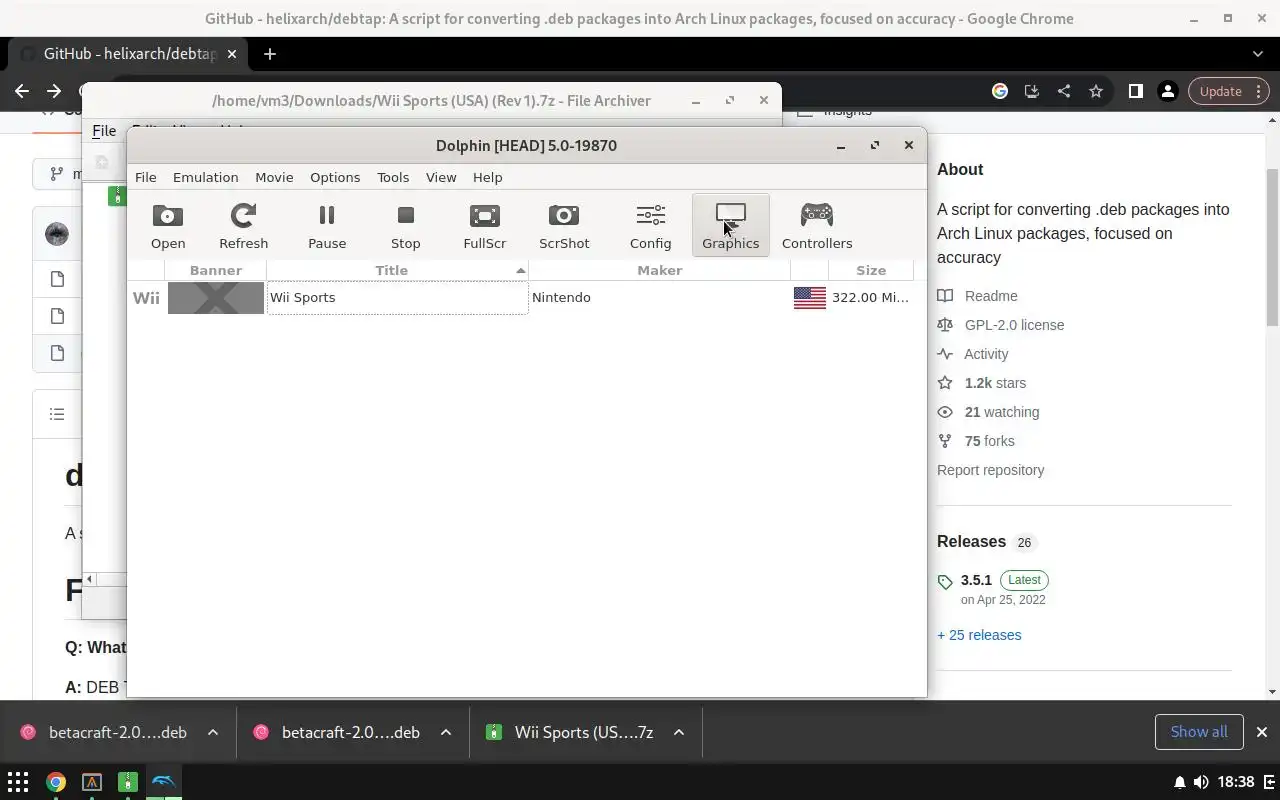
Task: Click the USA flag region icon
Action: point(810,298)
